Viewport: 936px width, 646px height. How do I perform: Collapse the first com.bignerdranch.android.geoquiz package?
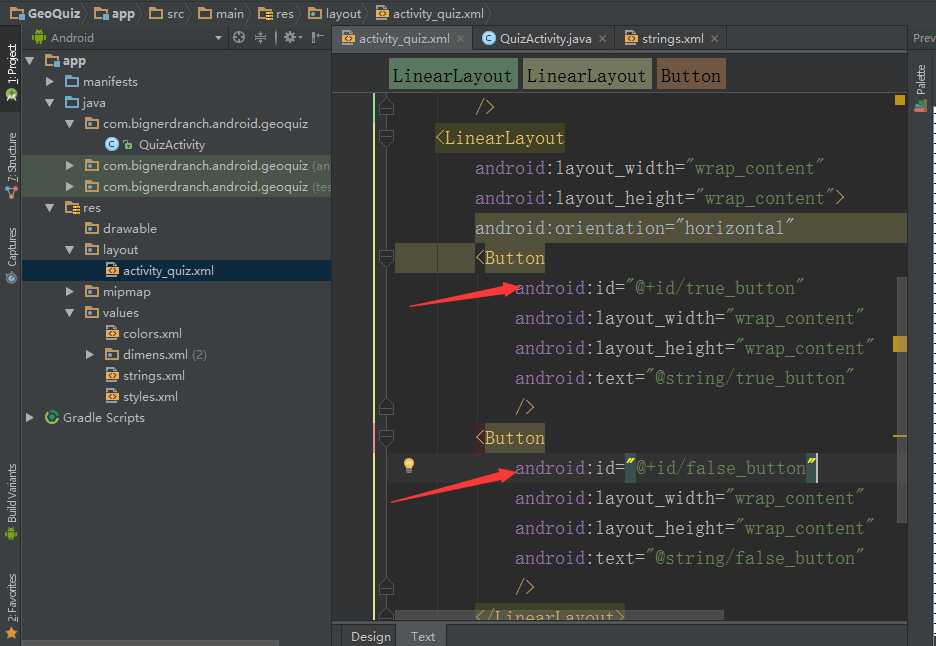[x=70, y=124]
